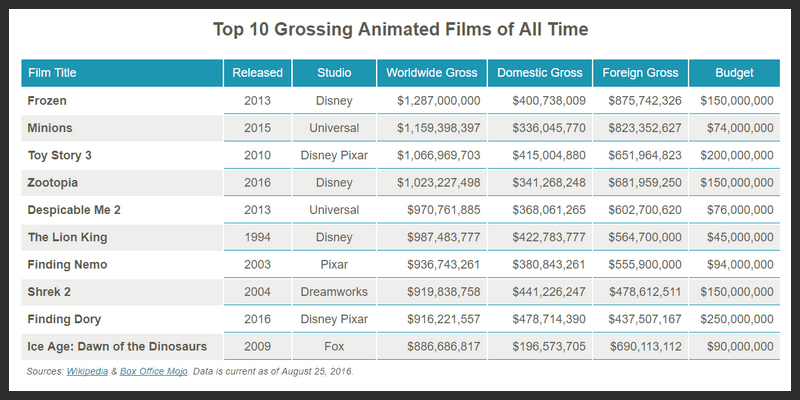Viewport: 800px width, 400px height.
Task: Click Ice Age: Dawn of the Dinosaurs title
Action: (x=118, y=346)
